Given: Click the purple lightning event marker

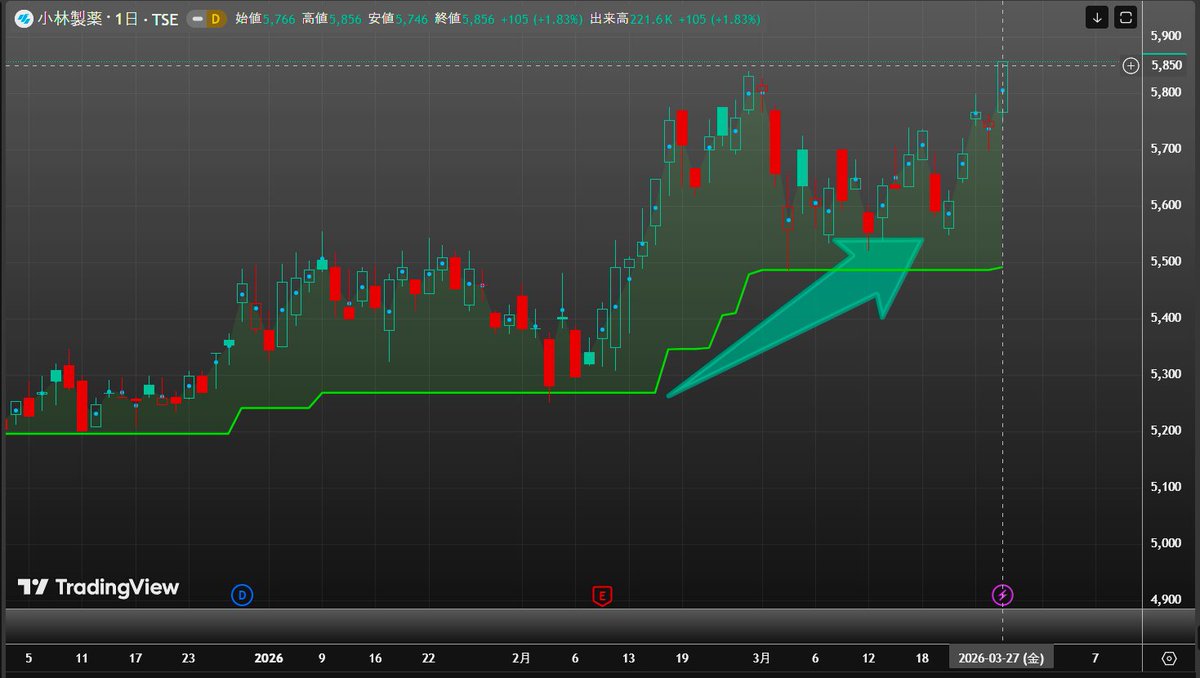Looking at the screenshot, I should pos(1002,596).
